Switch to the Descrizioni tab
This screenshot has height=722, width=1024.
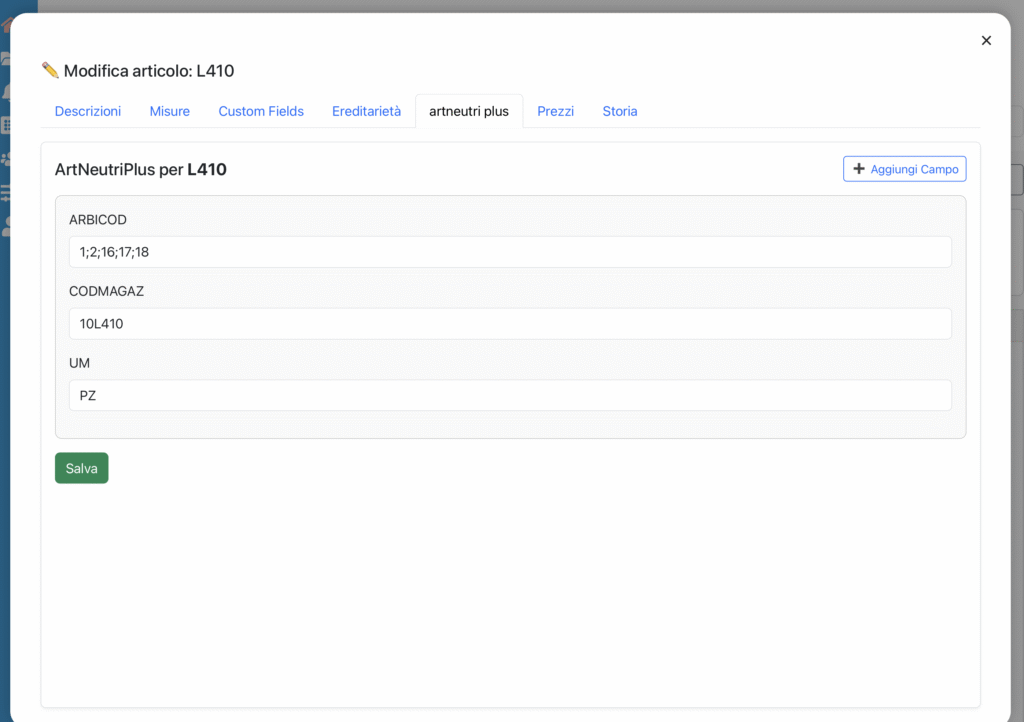point(88,111)
